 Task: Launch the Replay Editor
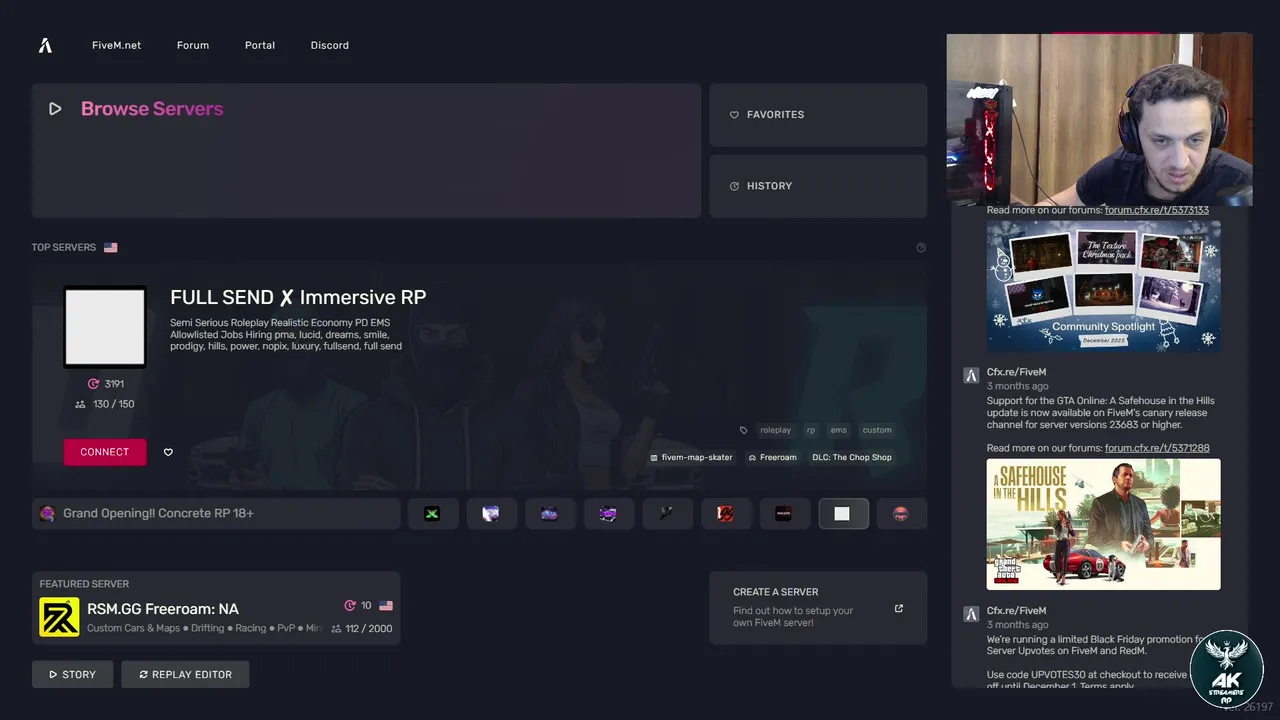pyautogui.click(x=185, y=674)
